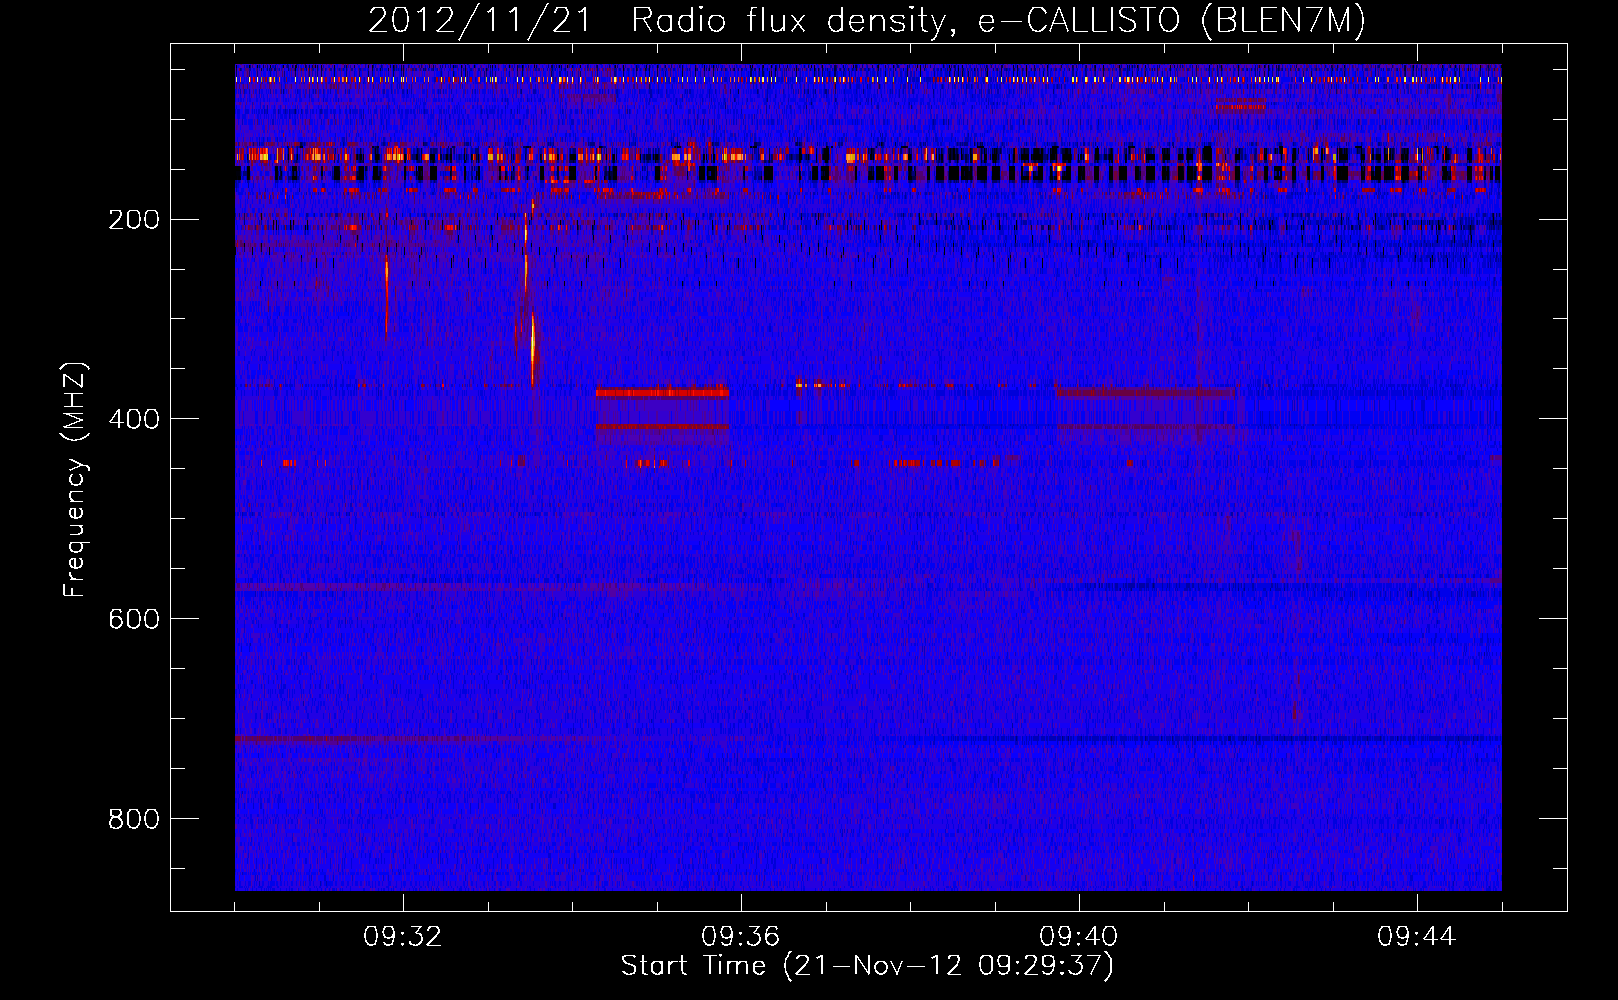Click the plot title 'Radio flux density, e-CALLISTO (BLEN7M)'
The width and height of the screenshot is (1618, 1000).
999,21
